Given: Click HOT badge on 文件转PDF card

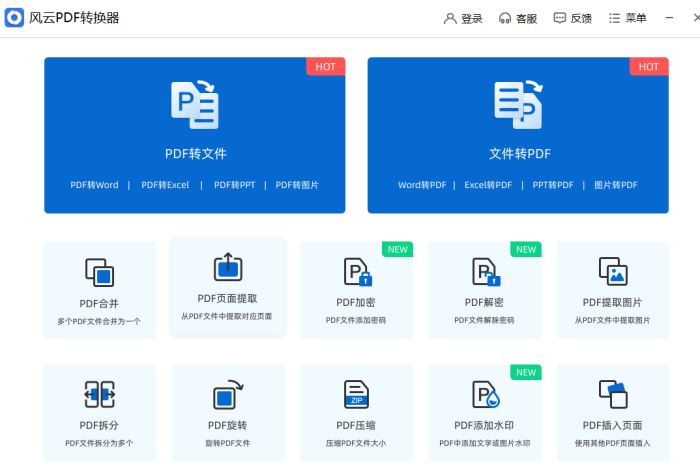Looking at the screenshot, I should pos(649,67).
